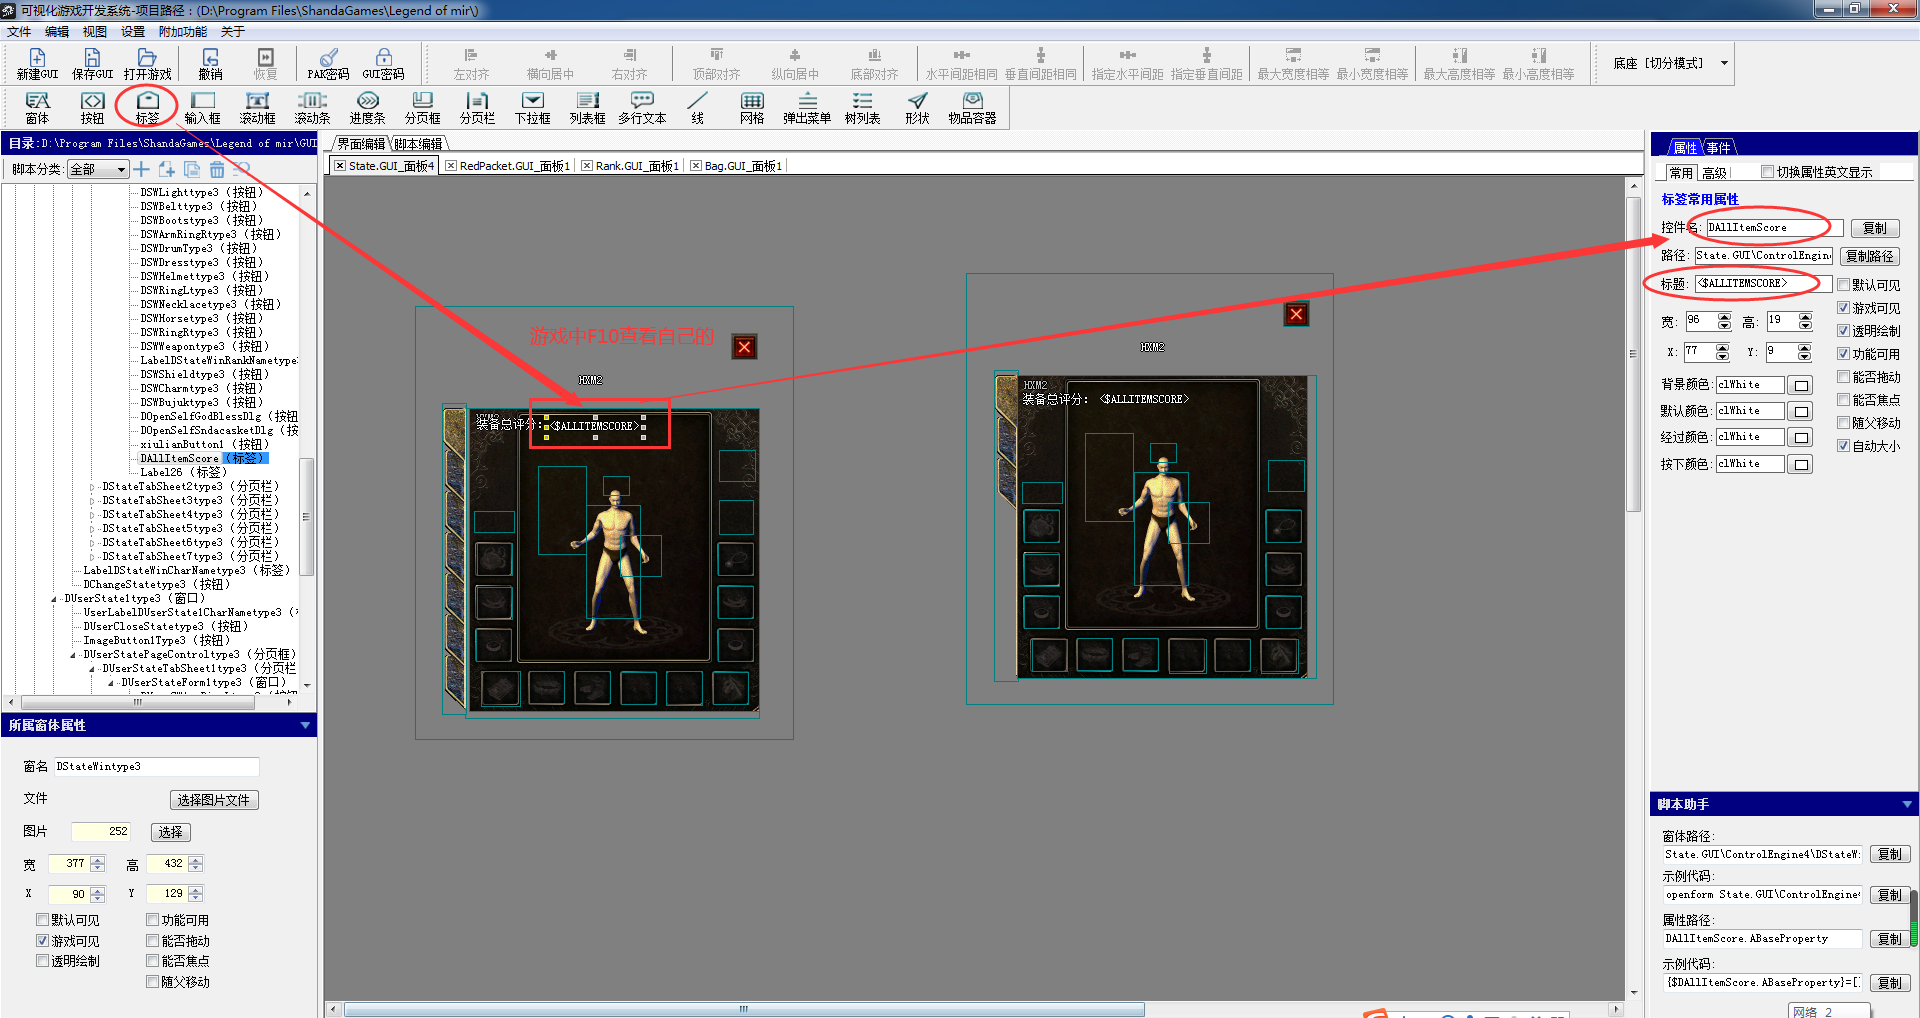1920x1018 pixels.
Task: Click the add script plus icon
Action: [x=142, y=169]
